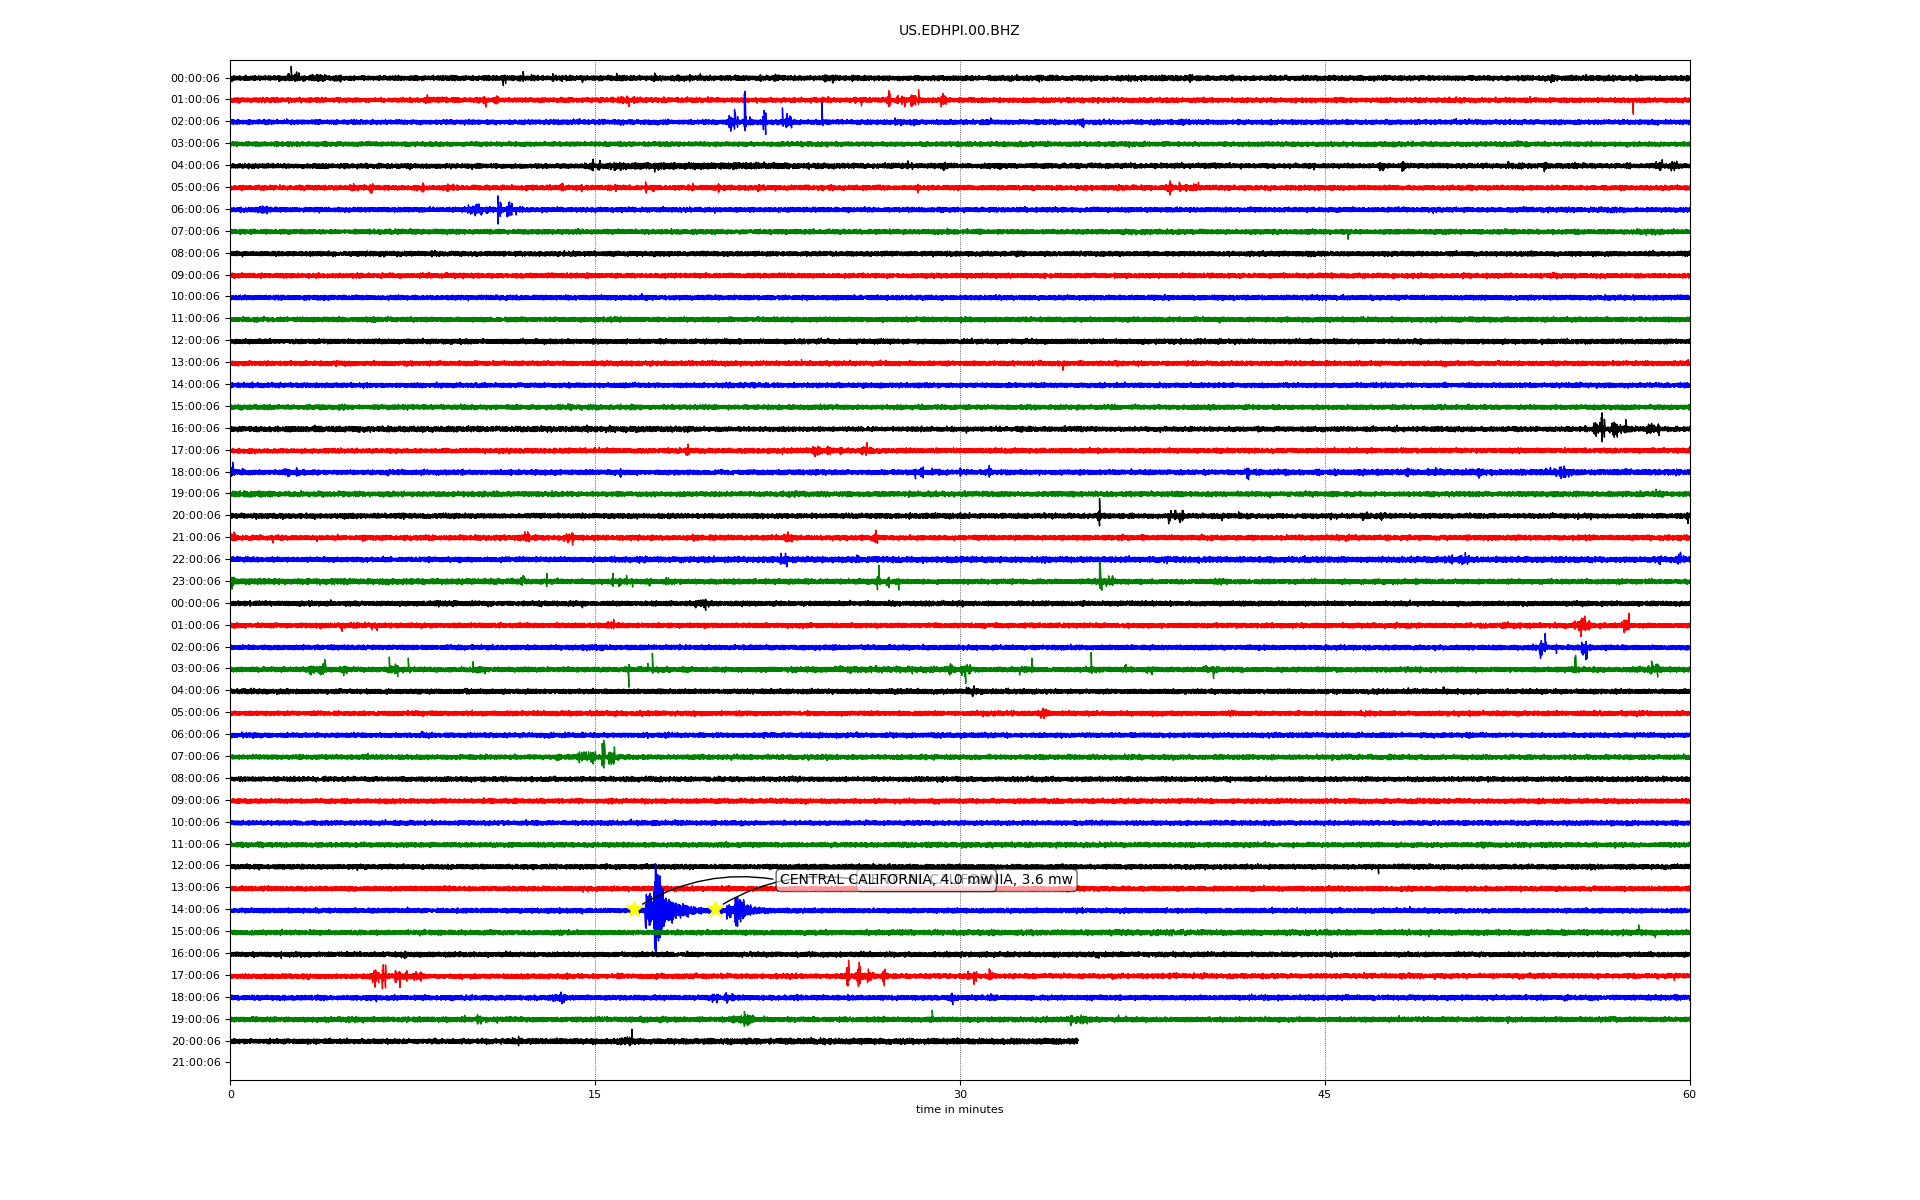1920x1200 pixels.
Task: Click the US.EDHPI.00.BHZ plot title
Action: tap(958, 31)
